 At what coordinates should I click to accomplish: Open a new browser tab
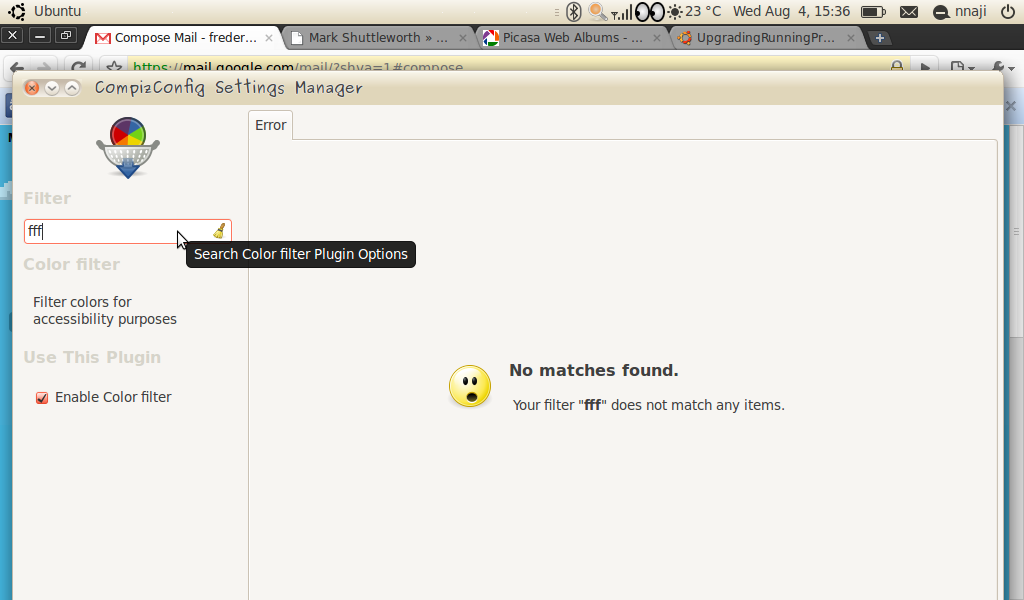coord(879,38)
